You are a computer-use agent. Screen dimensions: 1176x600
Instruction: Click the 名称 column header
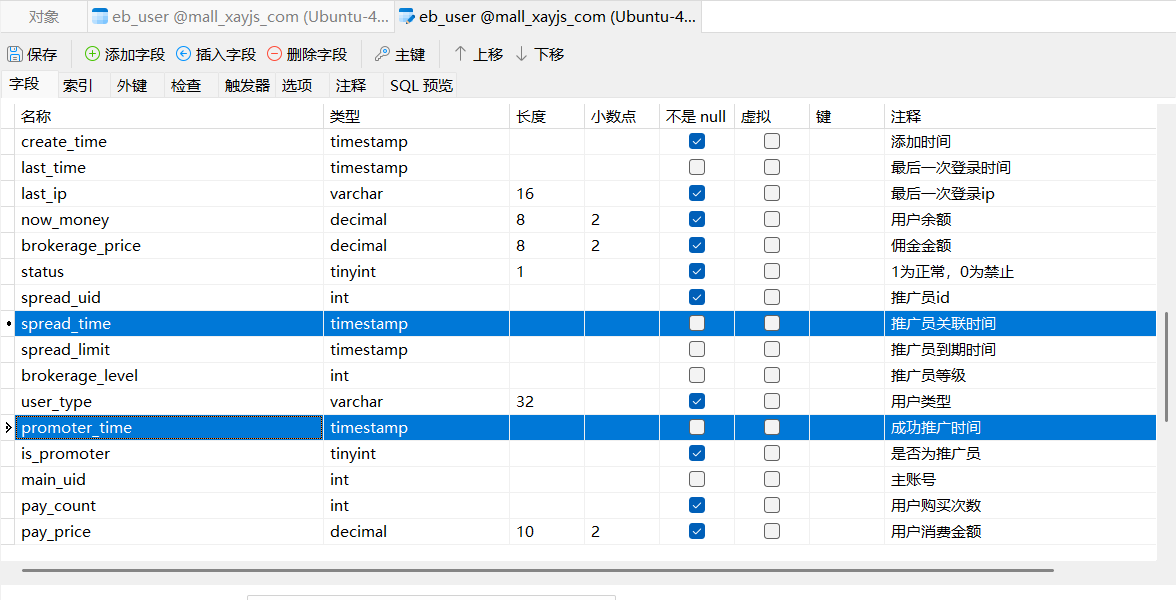169,116
